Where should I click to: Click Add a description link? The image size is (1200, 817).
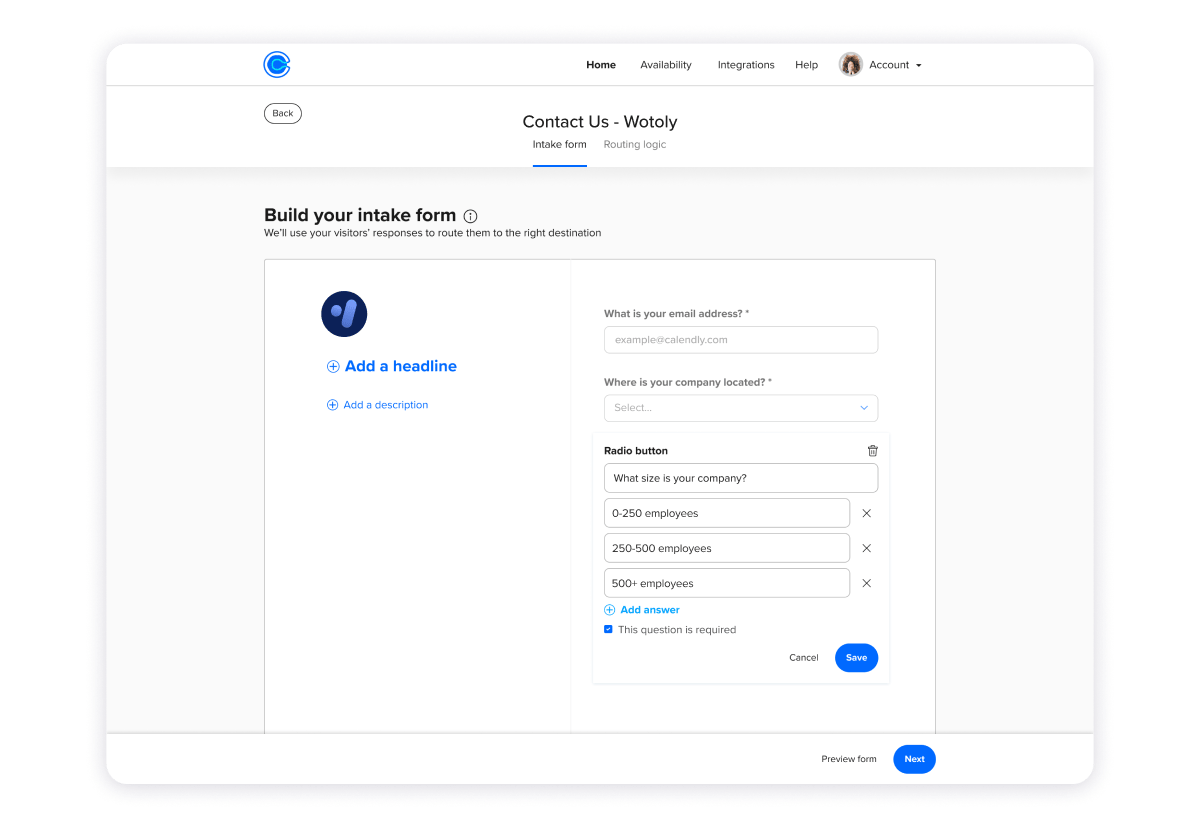(x=386, y=405)
